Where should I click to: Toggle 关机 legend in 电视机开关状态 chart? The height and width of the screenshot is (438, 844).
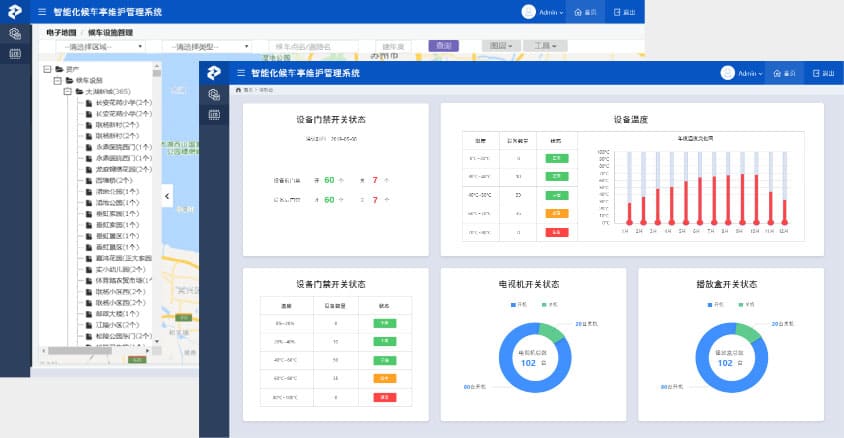[x=550, y=305]
